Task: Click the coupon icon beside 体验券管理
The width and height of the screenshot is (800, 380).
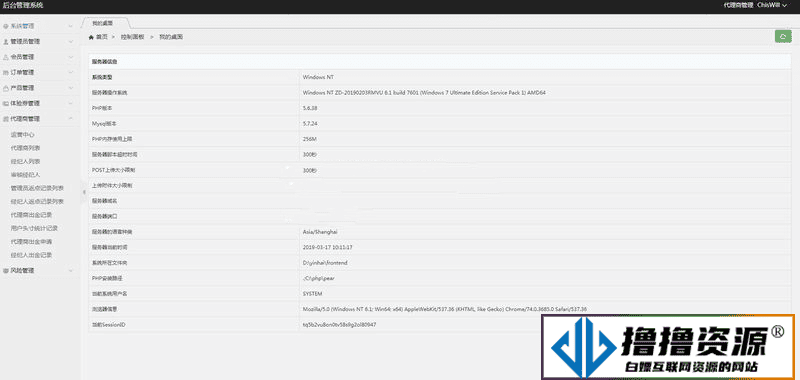Action: (x=6, y=103)
